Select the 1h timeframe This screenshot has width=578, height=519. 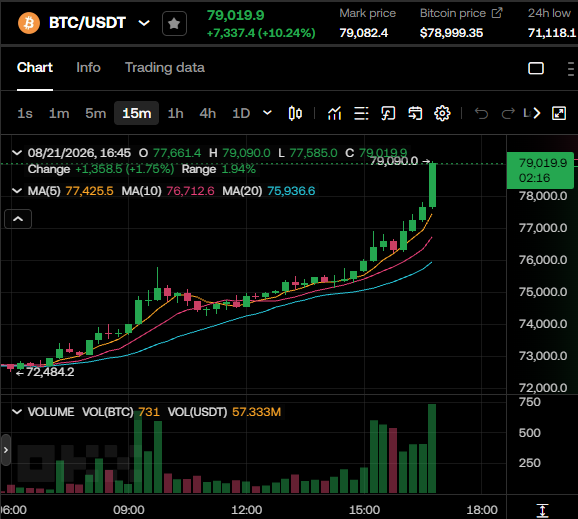[x=175, y=113]
